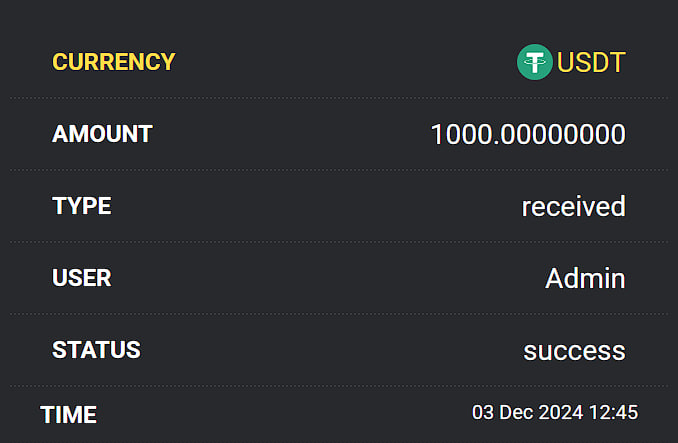Click the TIME label
The width and height of the screenshot is (678, 443).
(68, 415)
